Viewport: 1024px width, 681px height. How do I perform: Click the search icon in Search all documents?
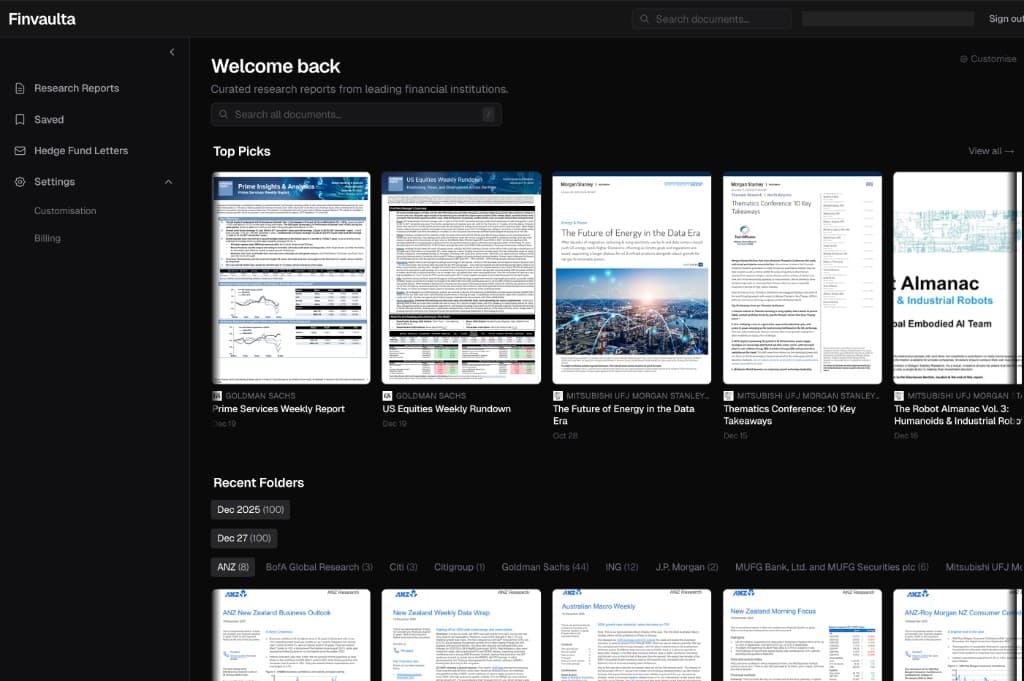224,114
